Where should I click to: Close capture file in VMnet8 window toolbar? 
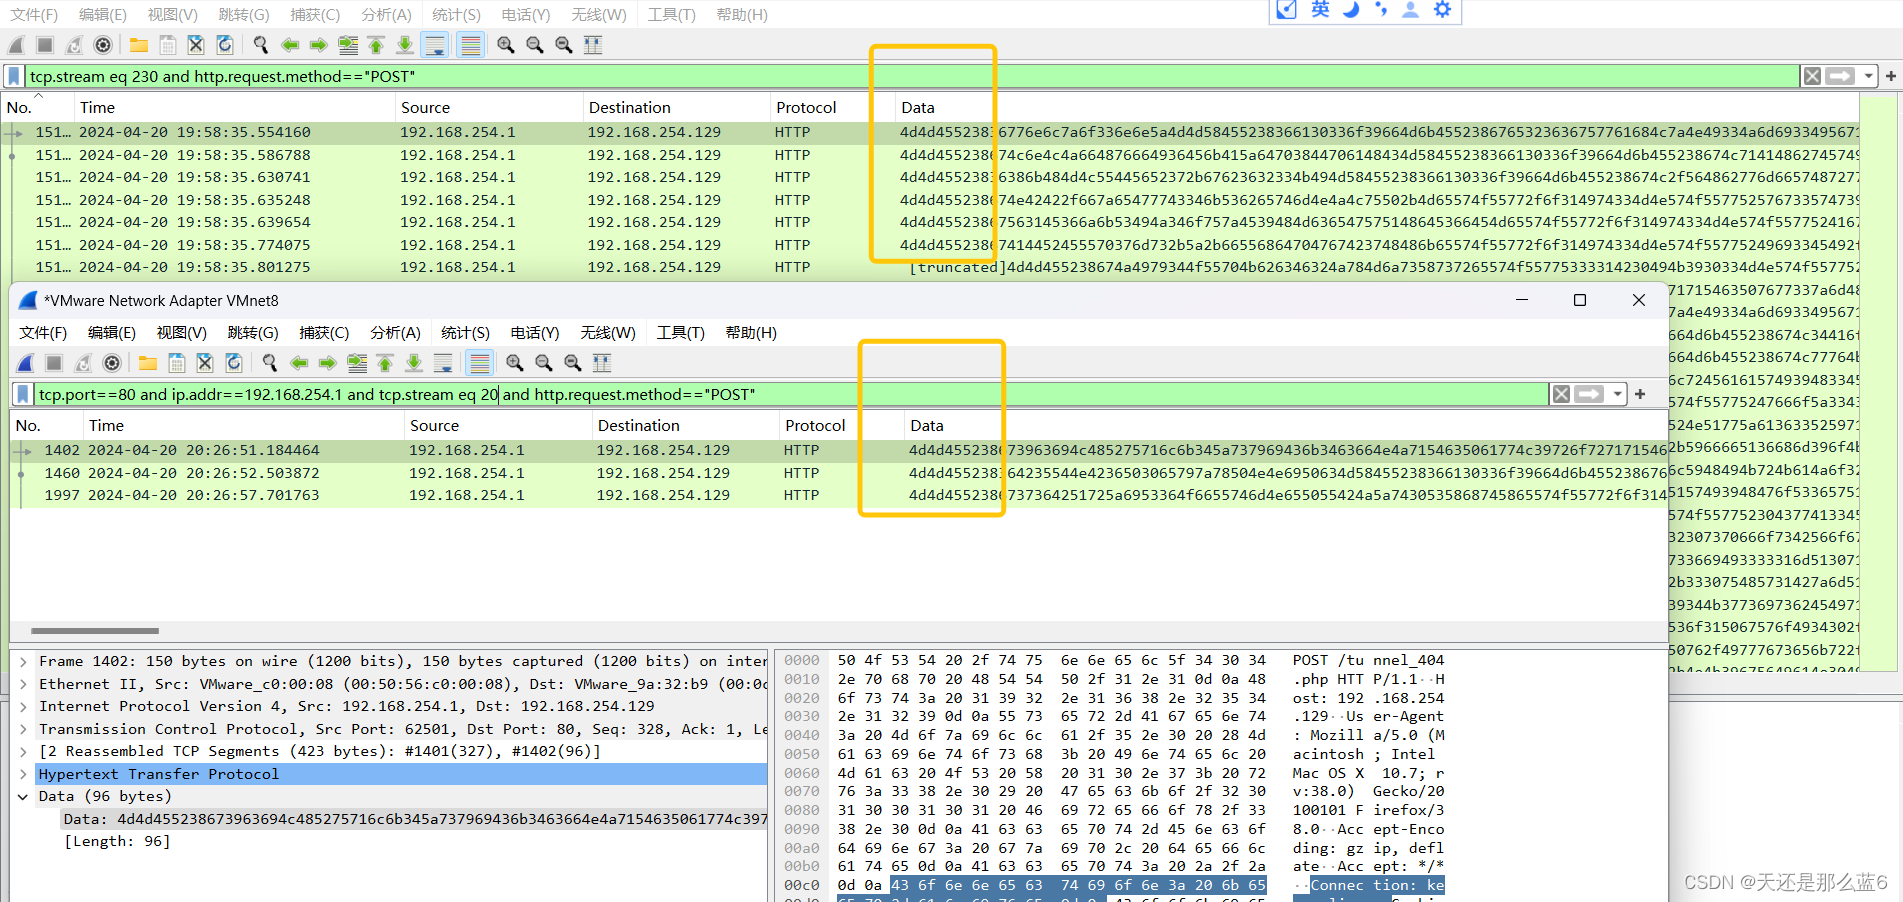(205, 363)
